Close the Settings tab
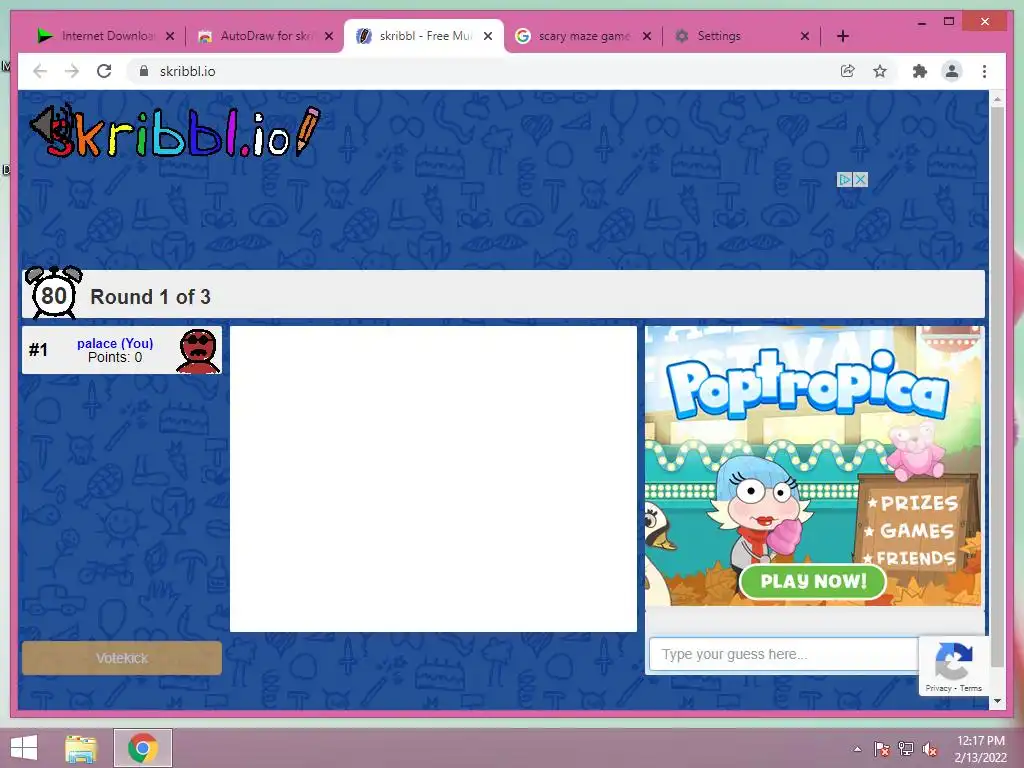 click(x=805, y=36)
